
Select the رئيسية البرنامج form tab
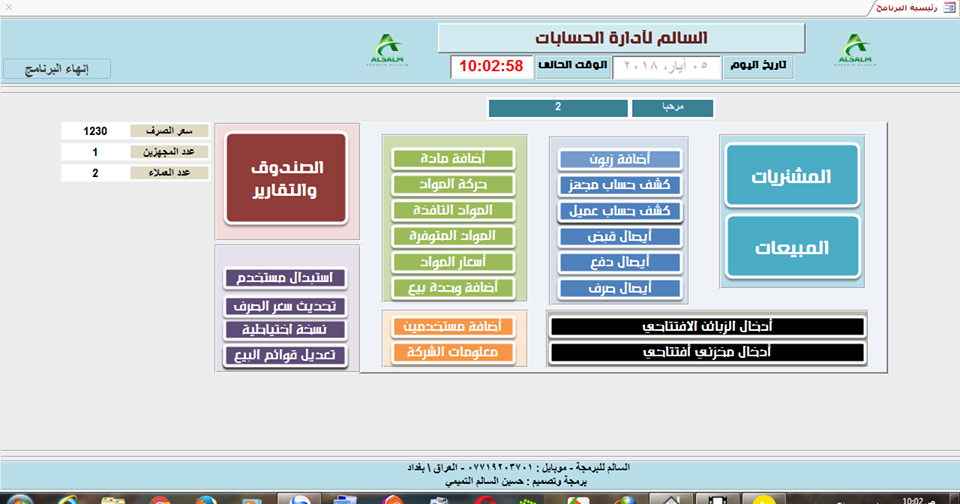914,7
